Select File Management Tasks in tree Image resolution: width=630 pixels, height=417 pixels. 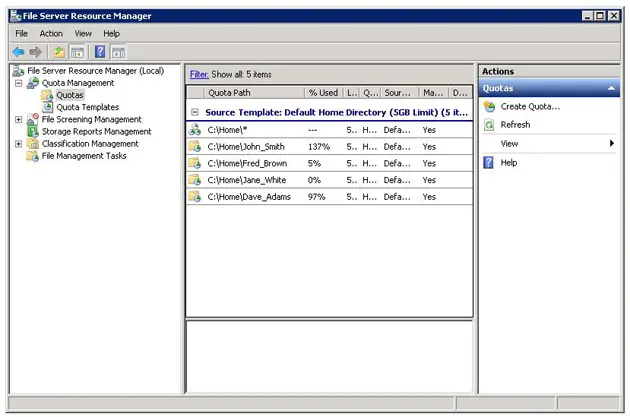[x=84, y=155]
